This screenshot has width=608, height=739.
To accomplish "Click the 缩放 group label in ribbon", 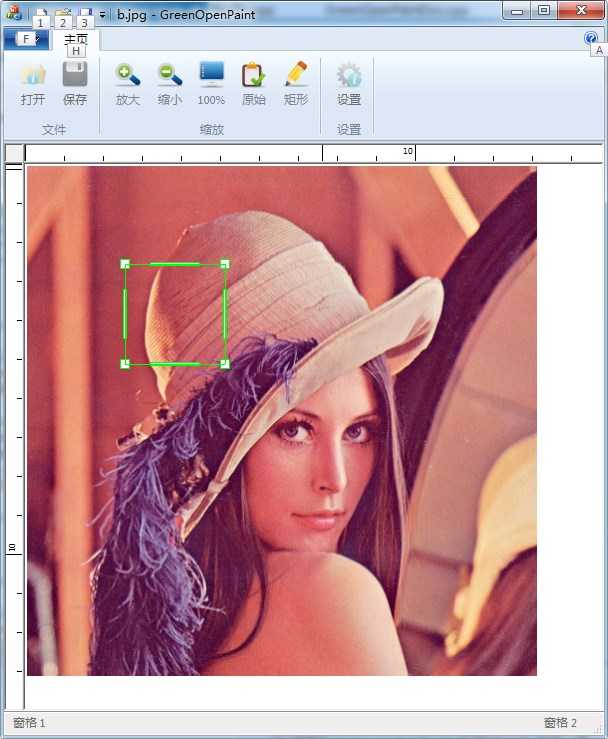I will click(212, 129).
